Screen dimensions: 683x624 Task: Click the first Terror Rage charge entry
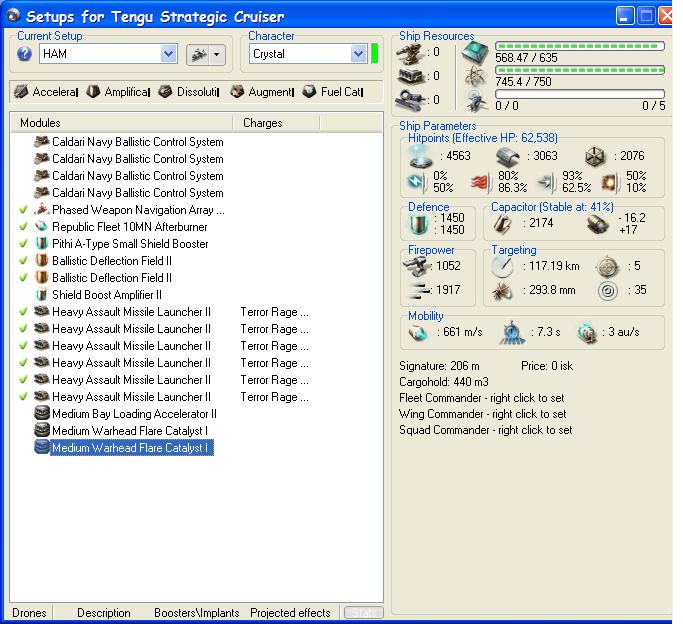point(274,312)
